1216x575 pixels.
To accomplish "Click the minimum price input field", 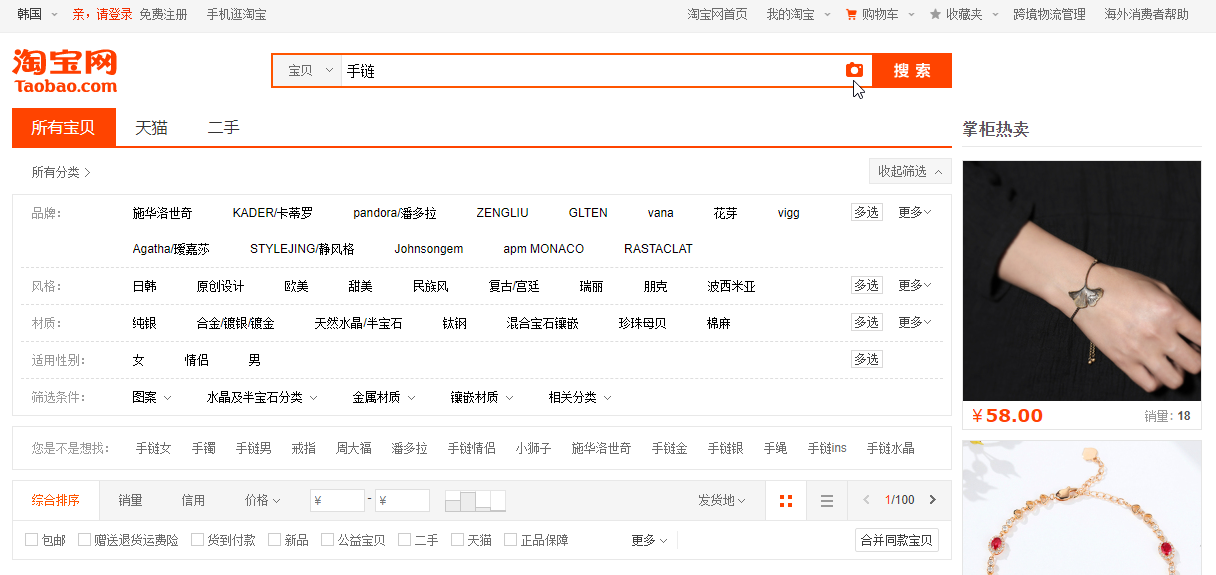I will click(337, 501).
